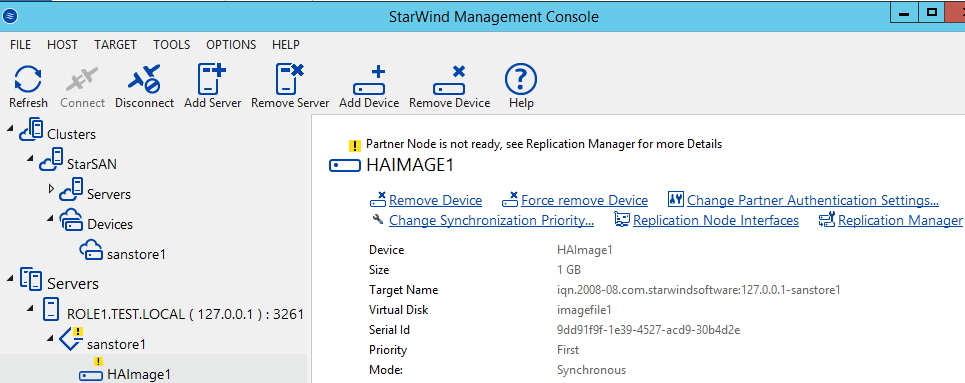Image resolution: width=965 pixels, height=383 pixels.
Task: Open Change Synchronization Priority link
Action: pos(491,220)
